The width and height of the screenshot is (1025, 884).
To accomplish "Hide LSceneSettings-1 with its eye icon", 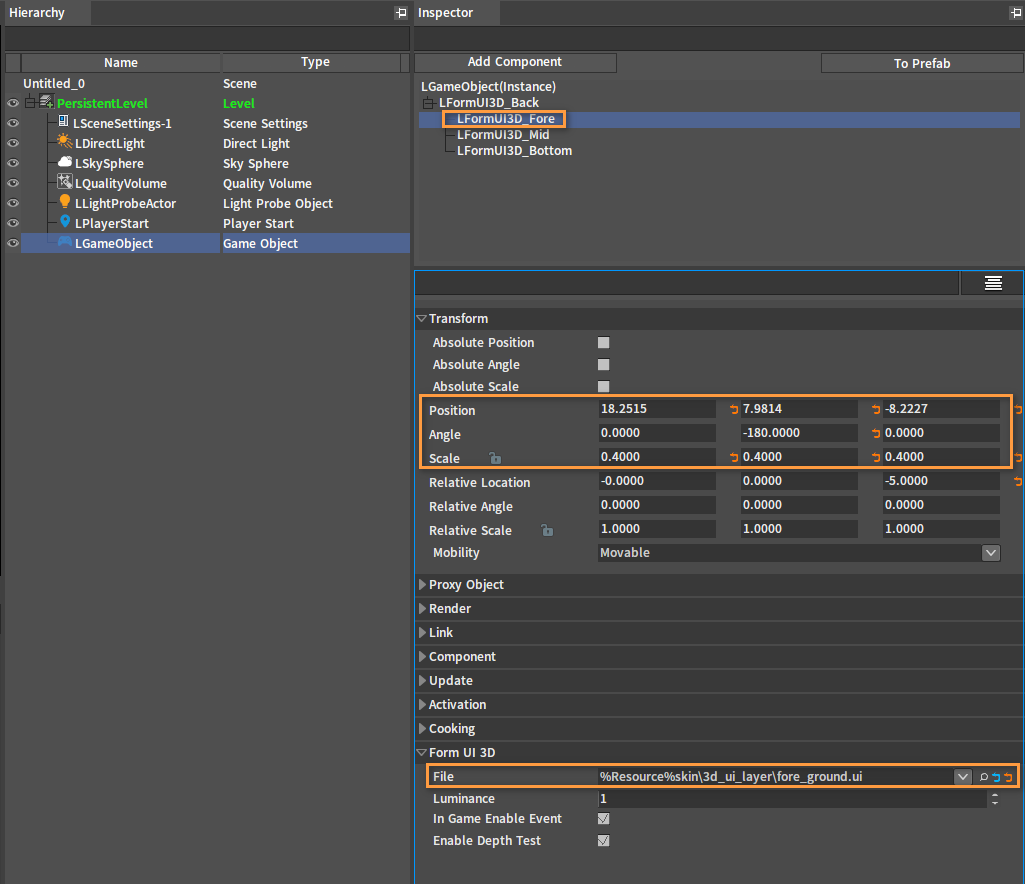I will pos(12,123).
